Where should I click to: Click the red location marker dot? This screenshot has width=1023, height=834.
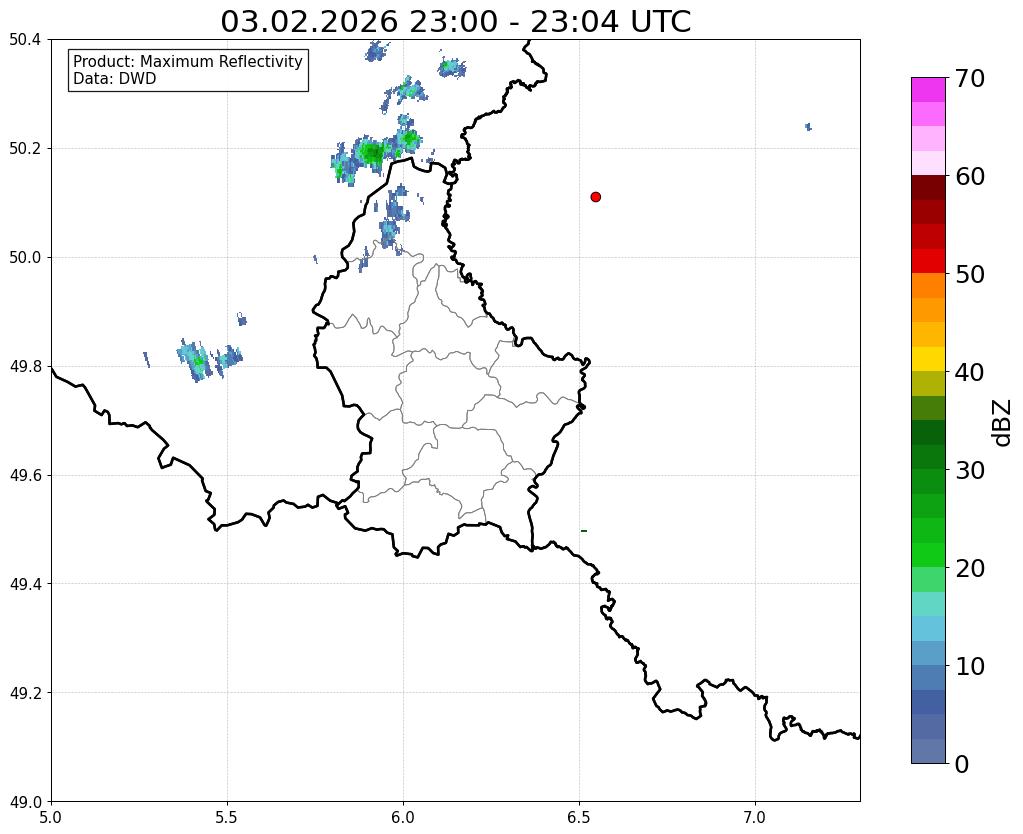595,196
